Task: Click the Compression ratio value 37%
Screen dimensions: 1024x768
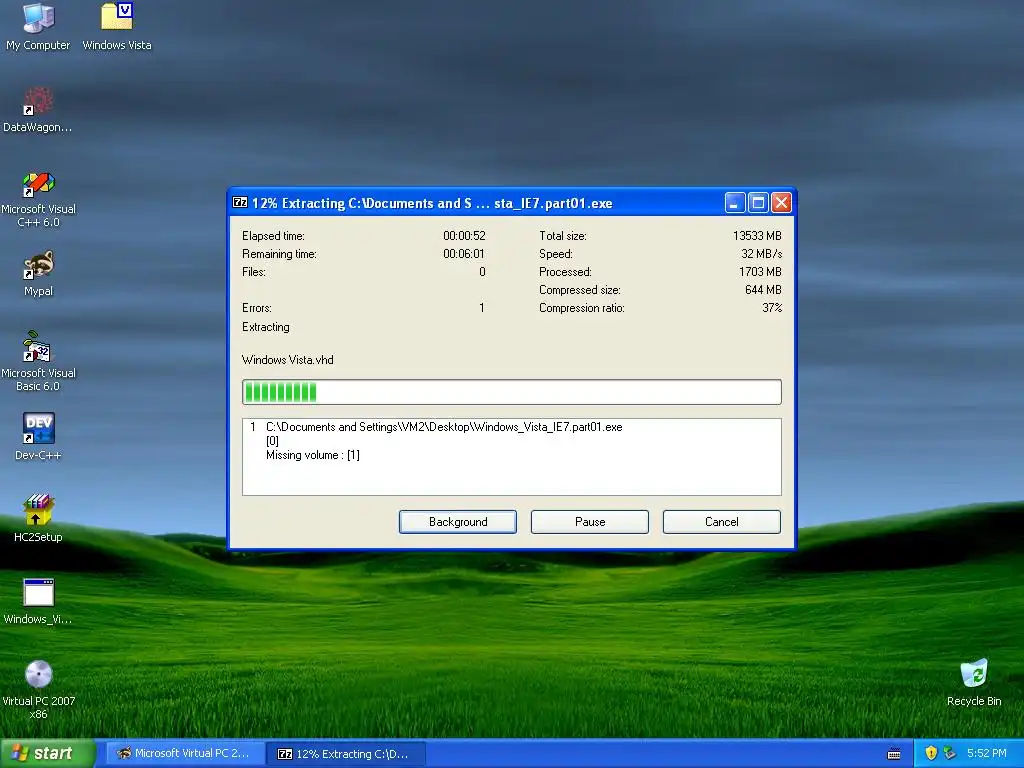Action: pyautogui.click(x=772, y=308)
